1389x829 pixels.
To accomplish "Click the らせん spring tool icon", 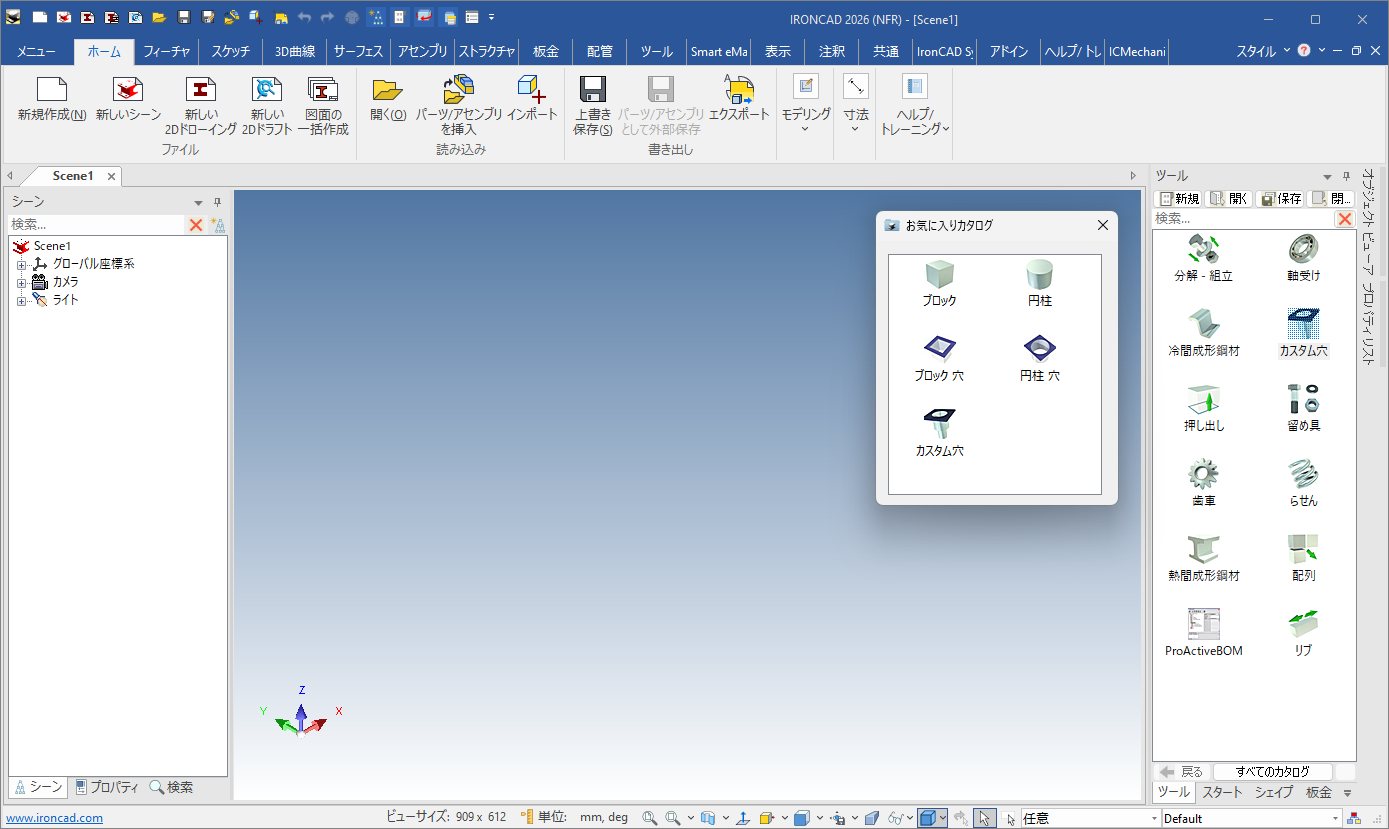I will pyautogui.click(x=1303, y=473).
